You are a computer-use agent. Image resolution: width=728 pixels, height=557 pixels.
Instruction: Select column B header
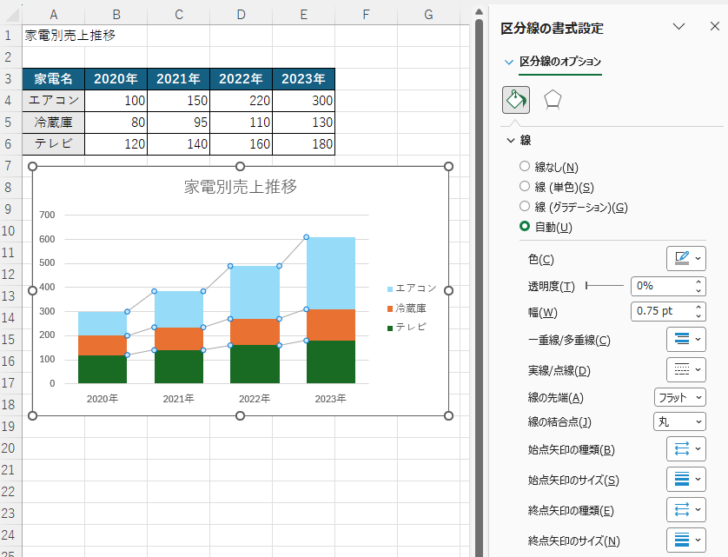click(116, 15)
